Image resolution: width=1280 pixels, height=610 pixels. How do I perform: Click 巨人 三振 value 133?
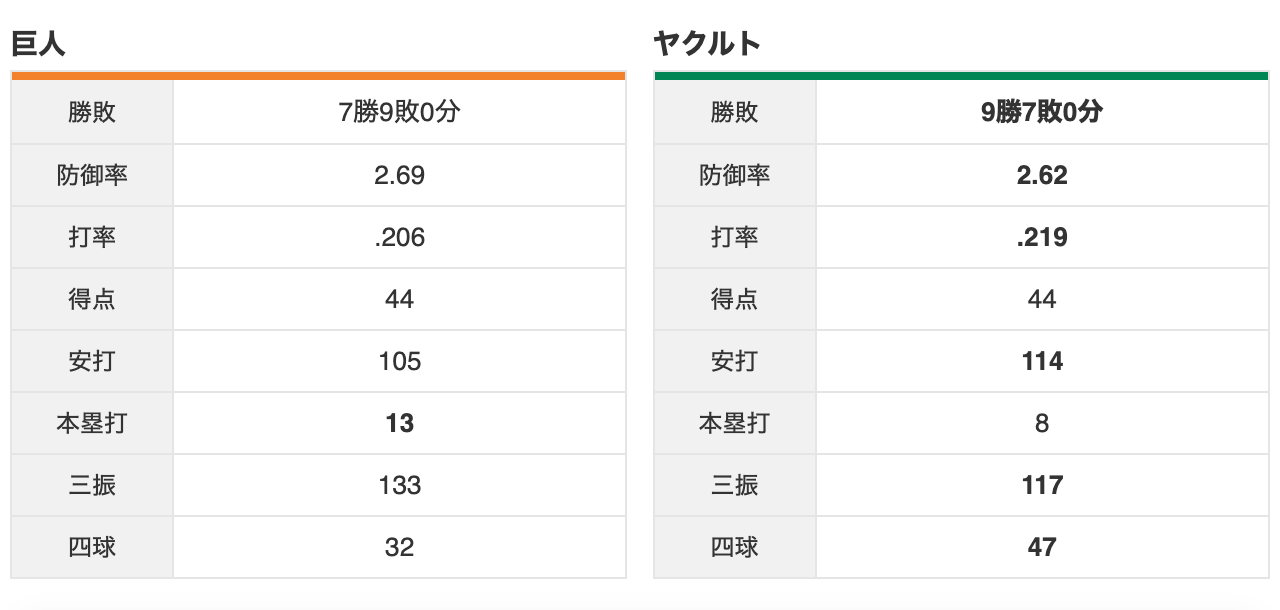(399, 486)
